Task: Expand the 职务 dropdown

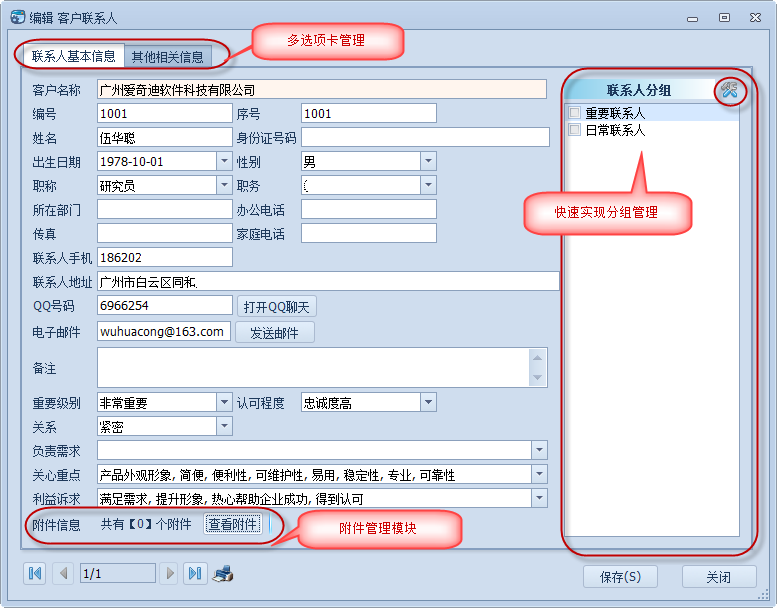Action: pos(429,185)
